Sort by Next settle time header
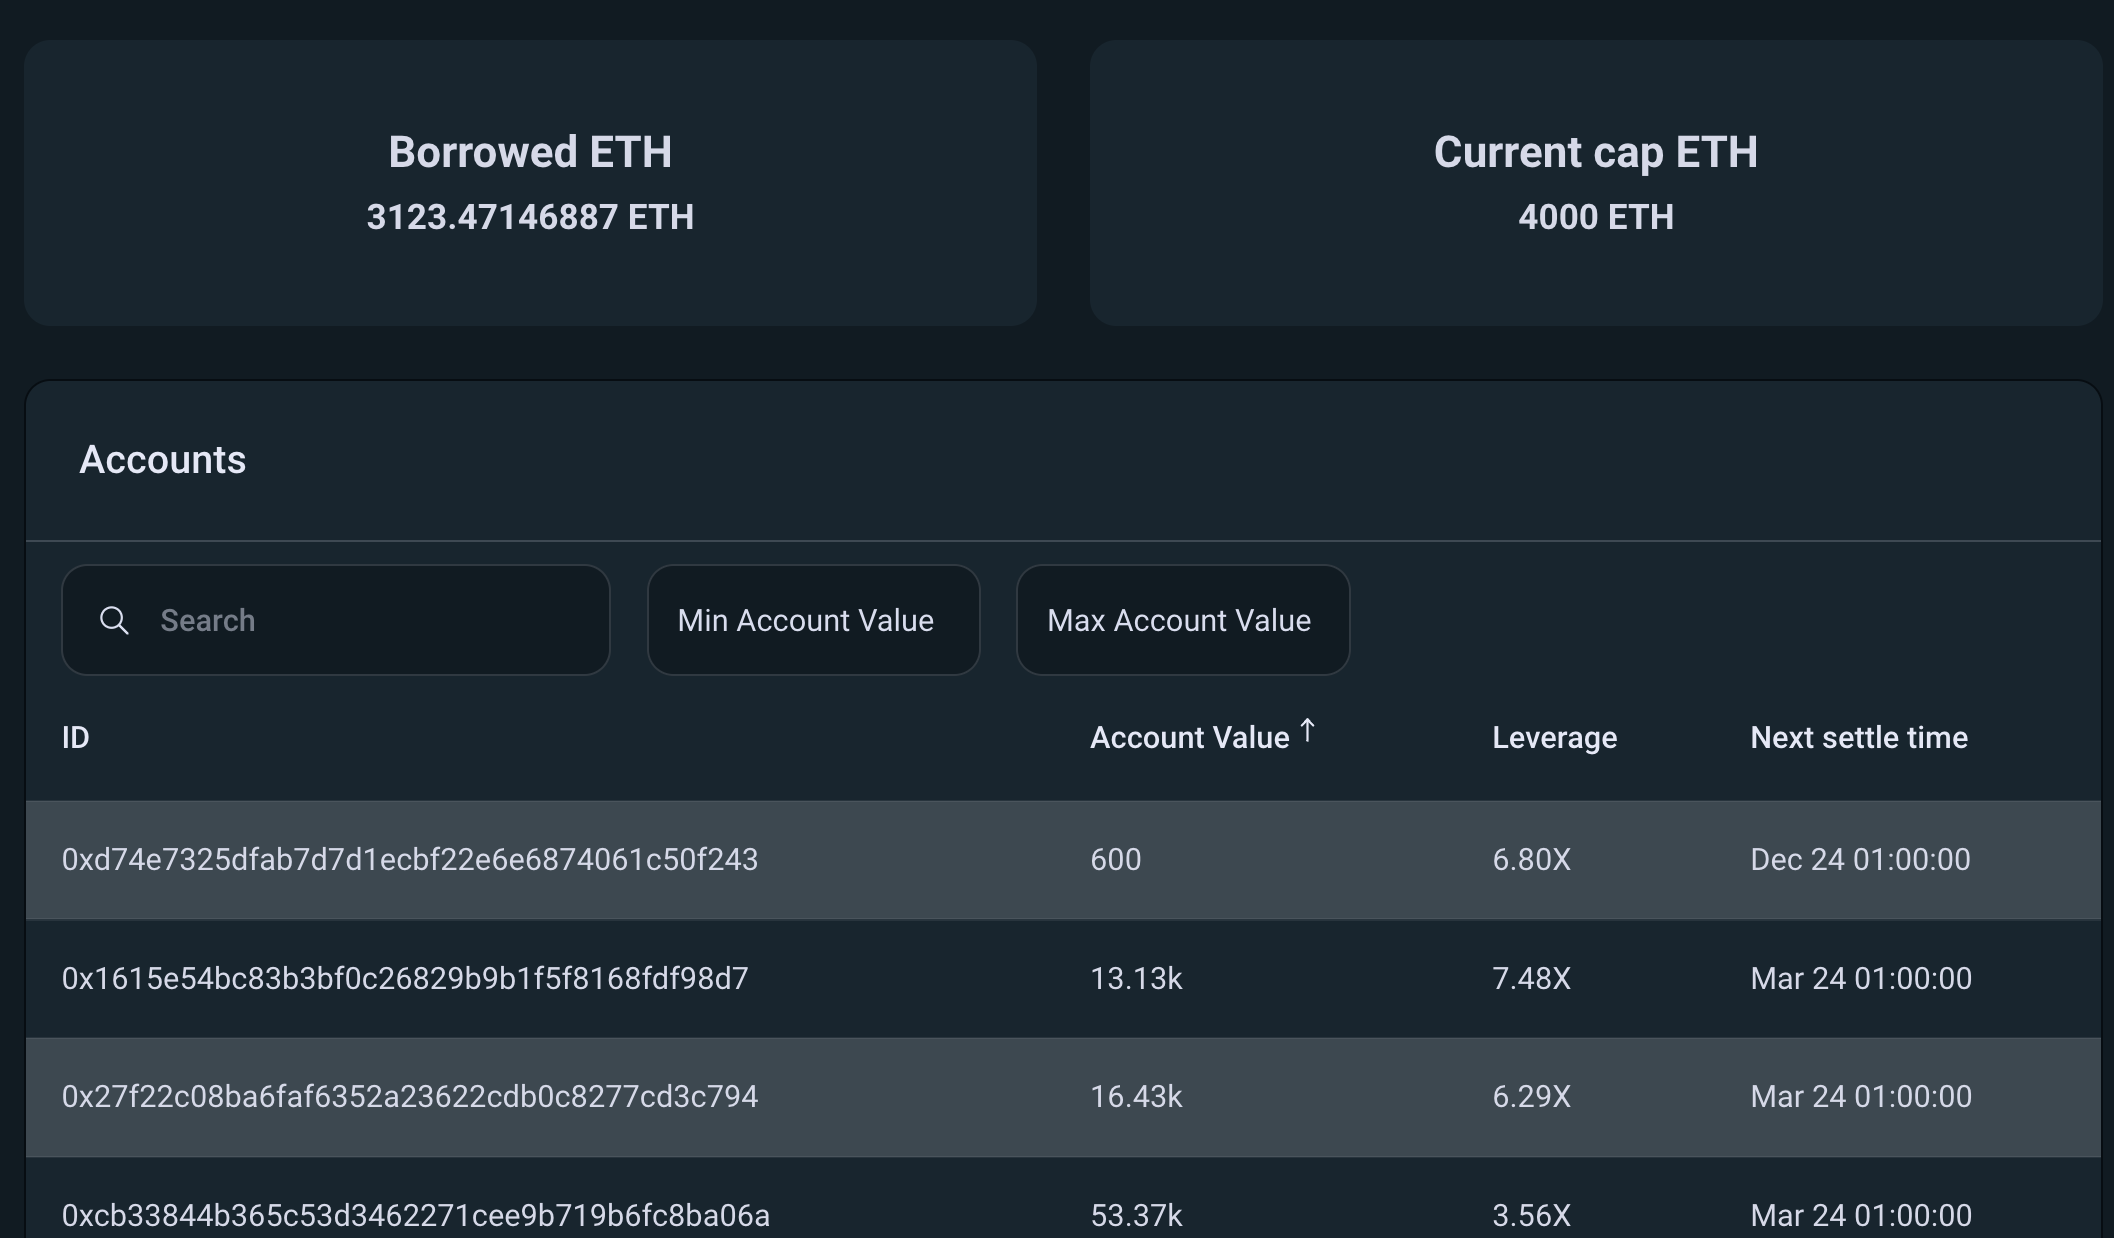 [1859, 738]
